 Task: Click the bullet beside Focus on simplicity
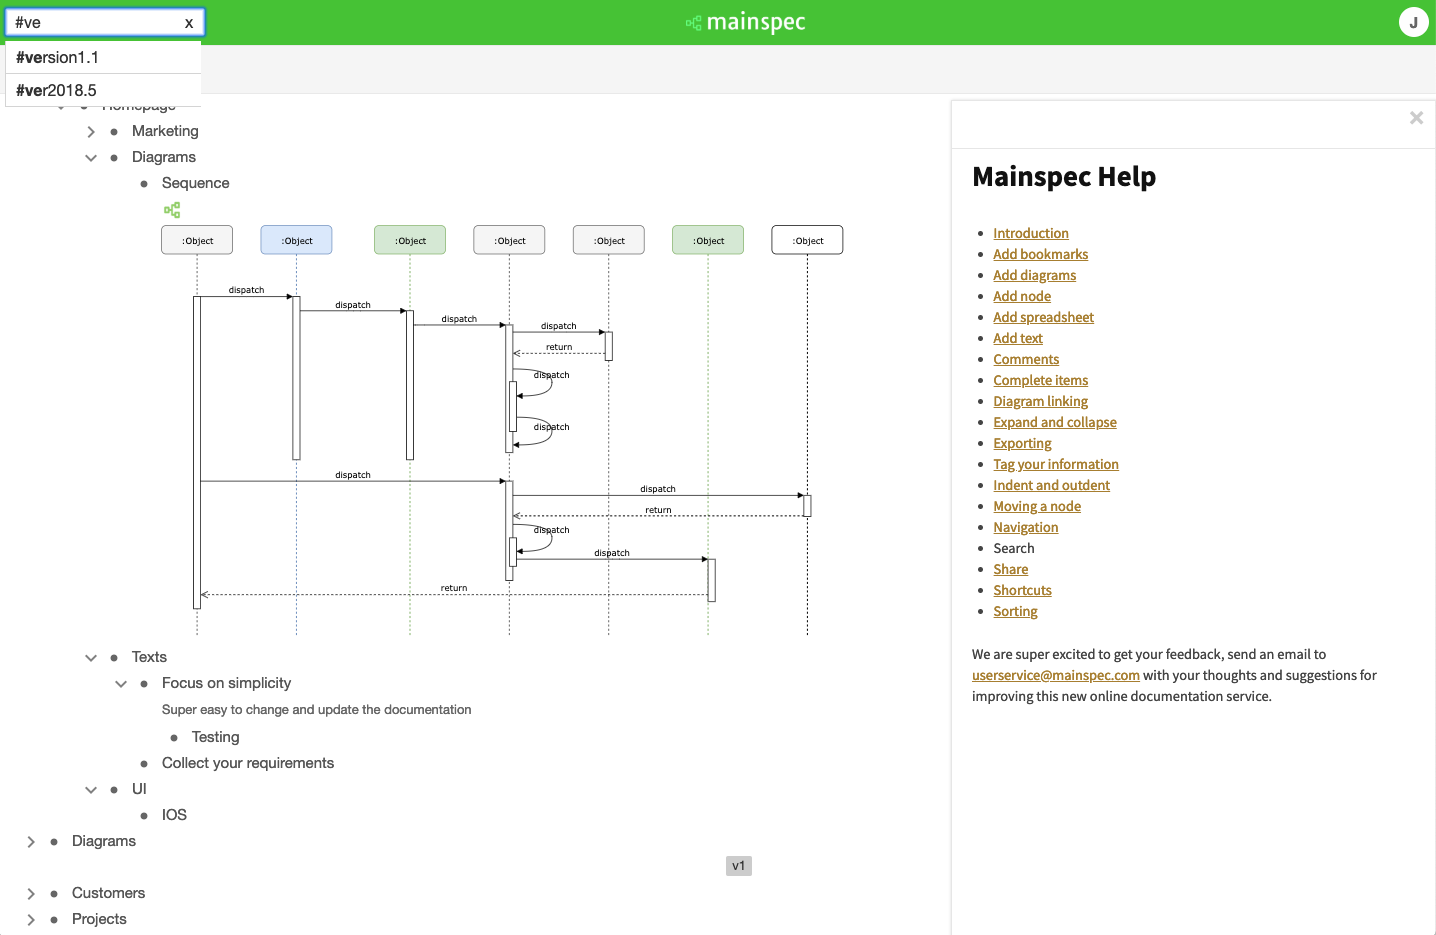pos(144,683)
